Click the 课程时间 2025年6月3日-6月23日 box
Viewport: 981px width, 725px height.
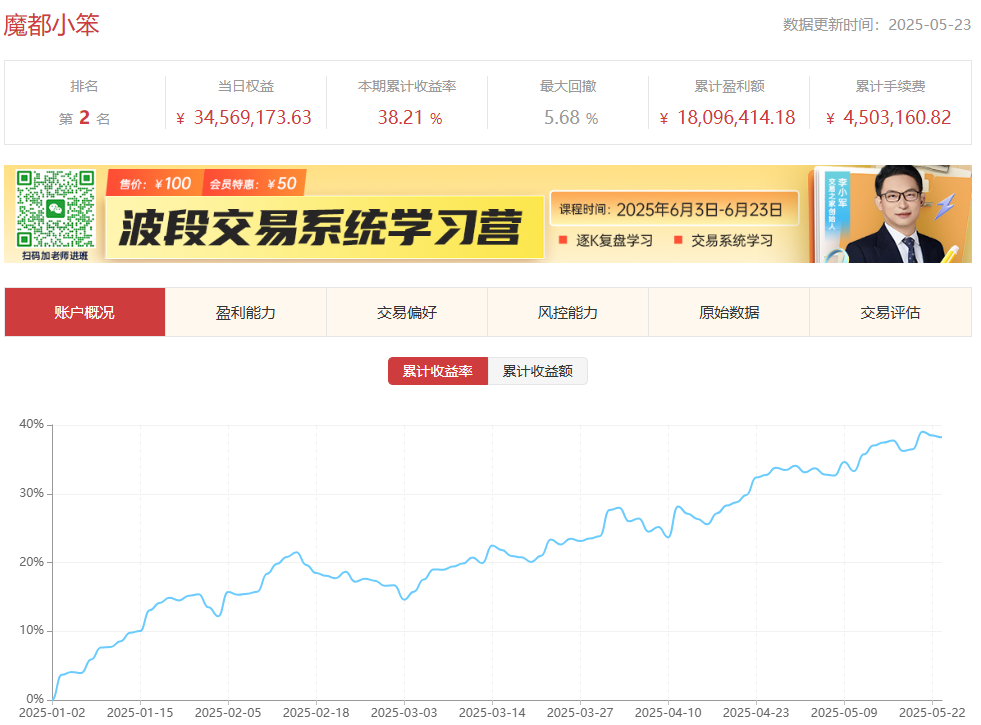674,209
